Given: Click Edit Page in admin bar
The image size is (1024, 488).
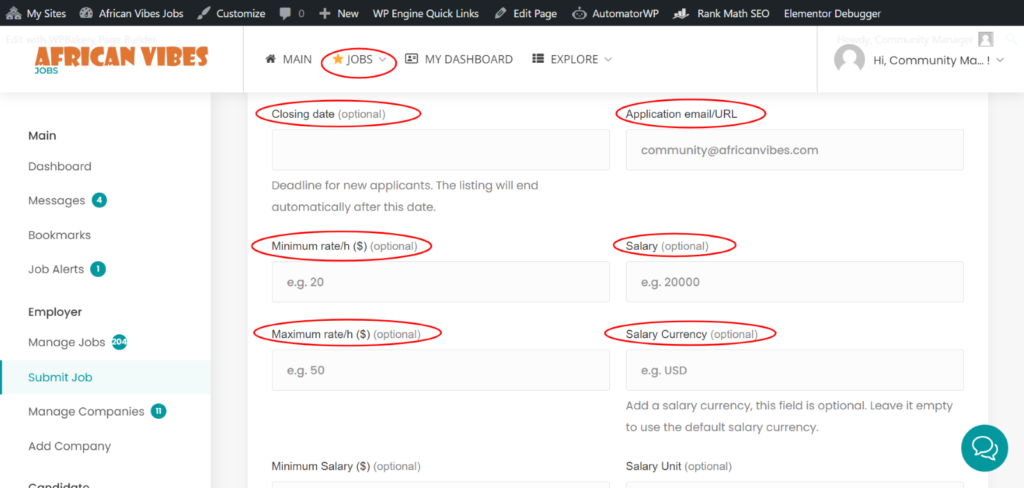Looking at the screenshot, I should point(526,13).
